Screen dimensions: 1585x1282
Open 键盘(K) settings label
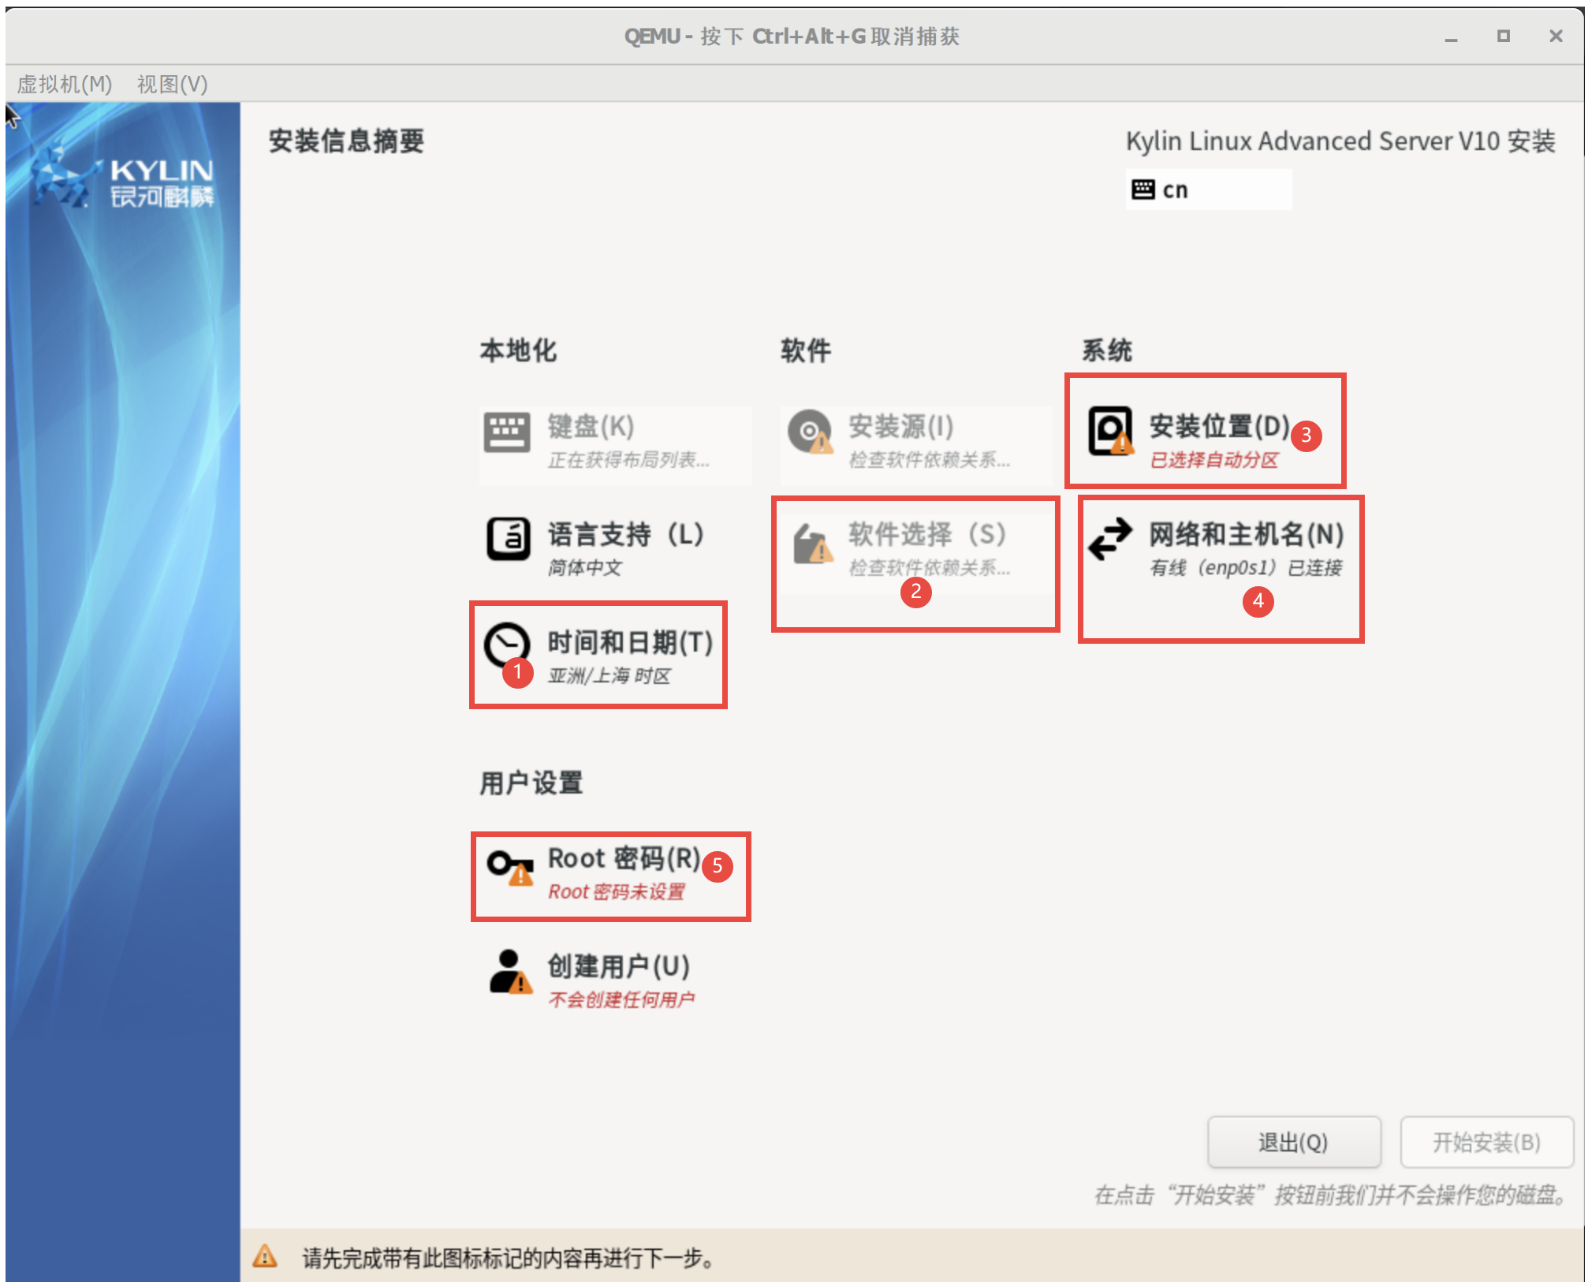tap(591, 426)
